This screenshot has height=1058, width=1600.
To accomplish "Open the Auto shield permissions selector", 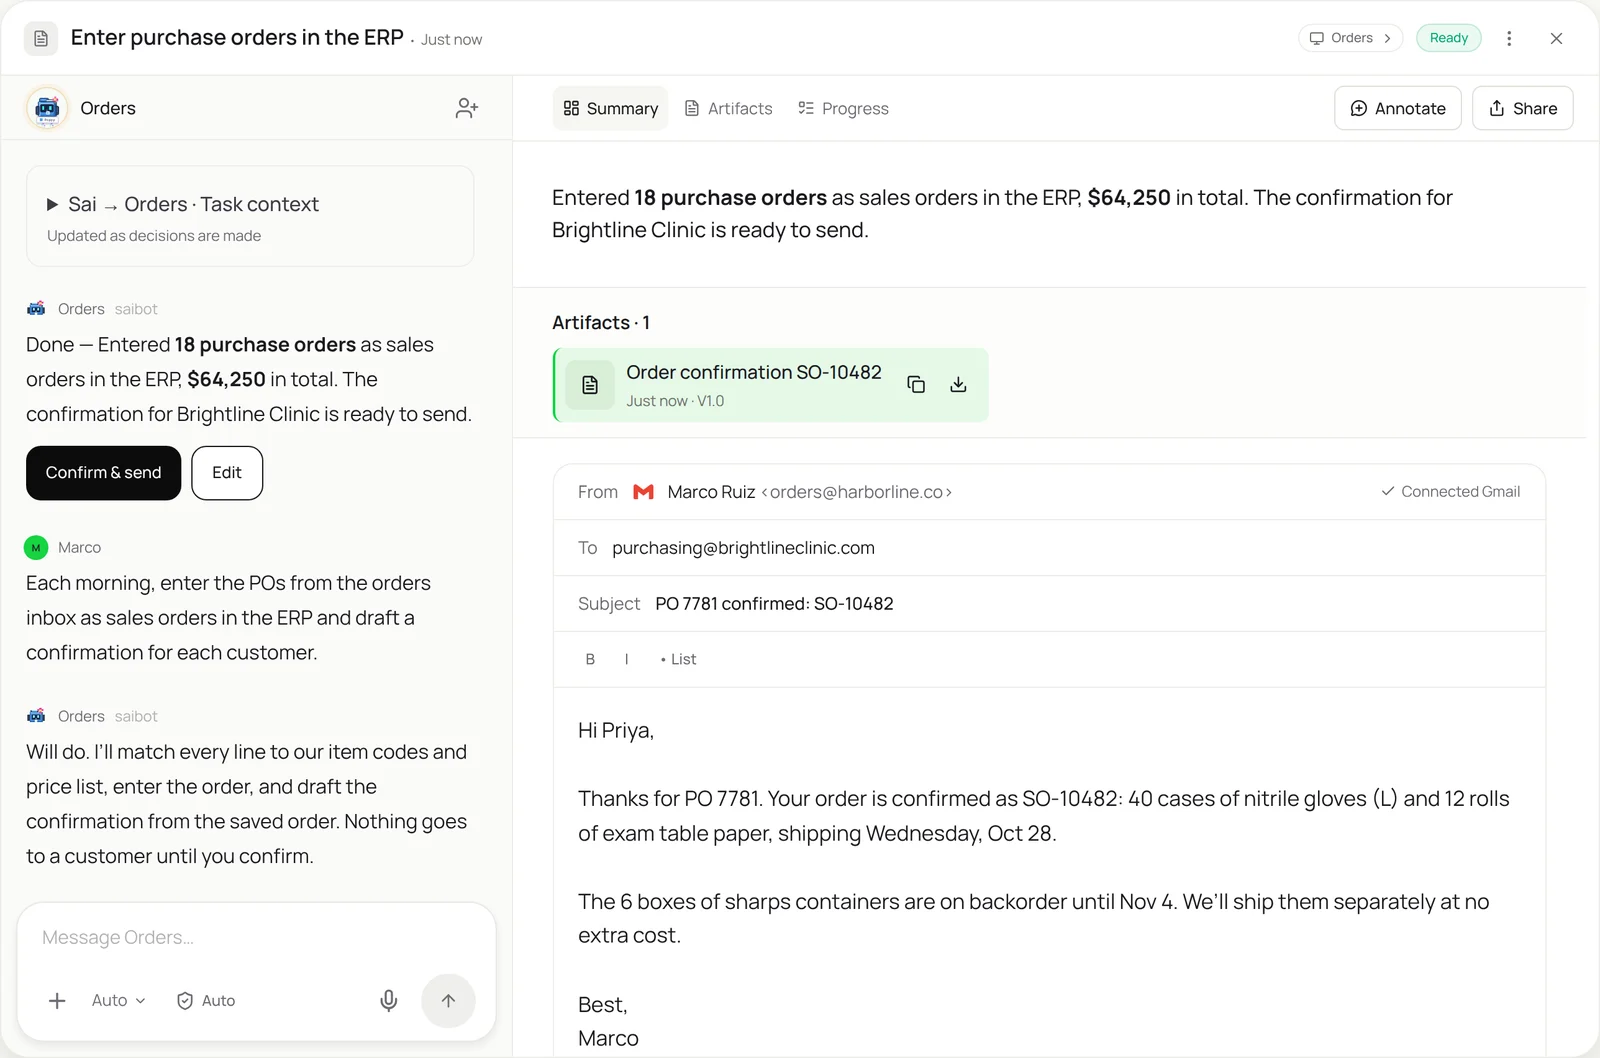I will click(x=206, y=1000).
